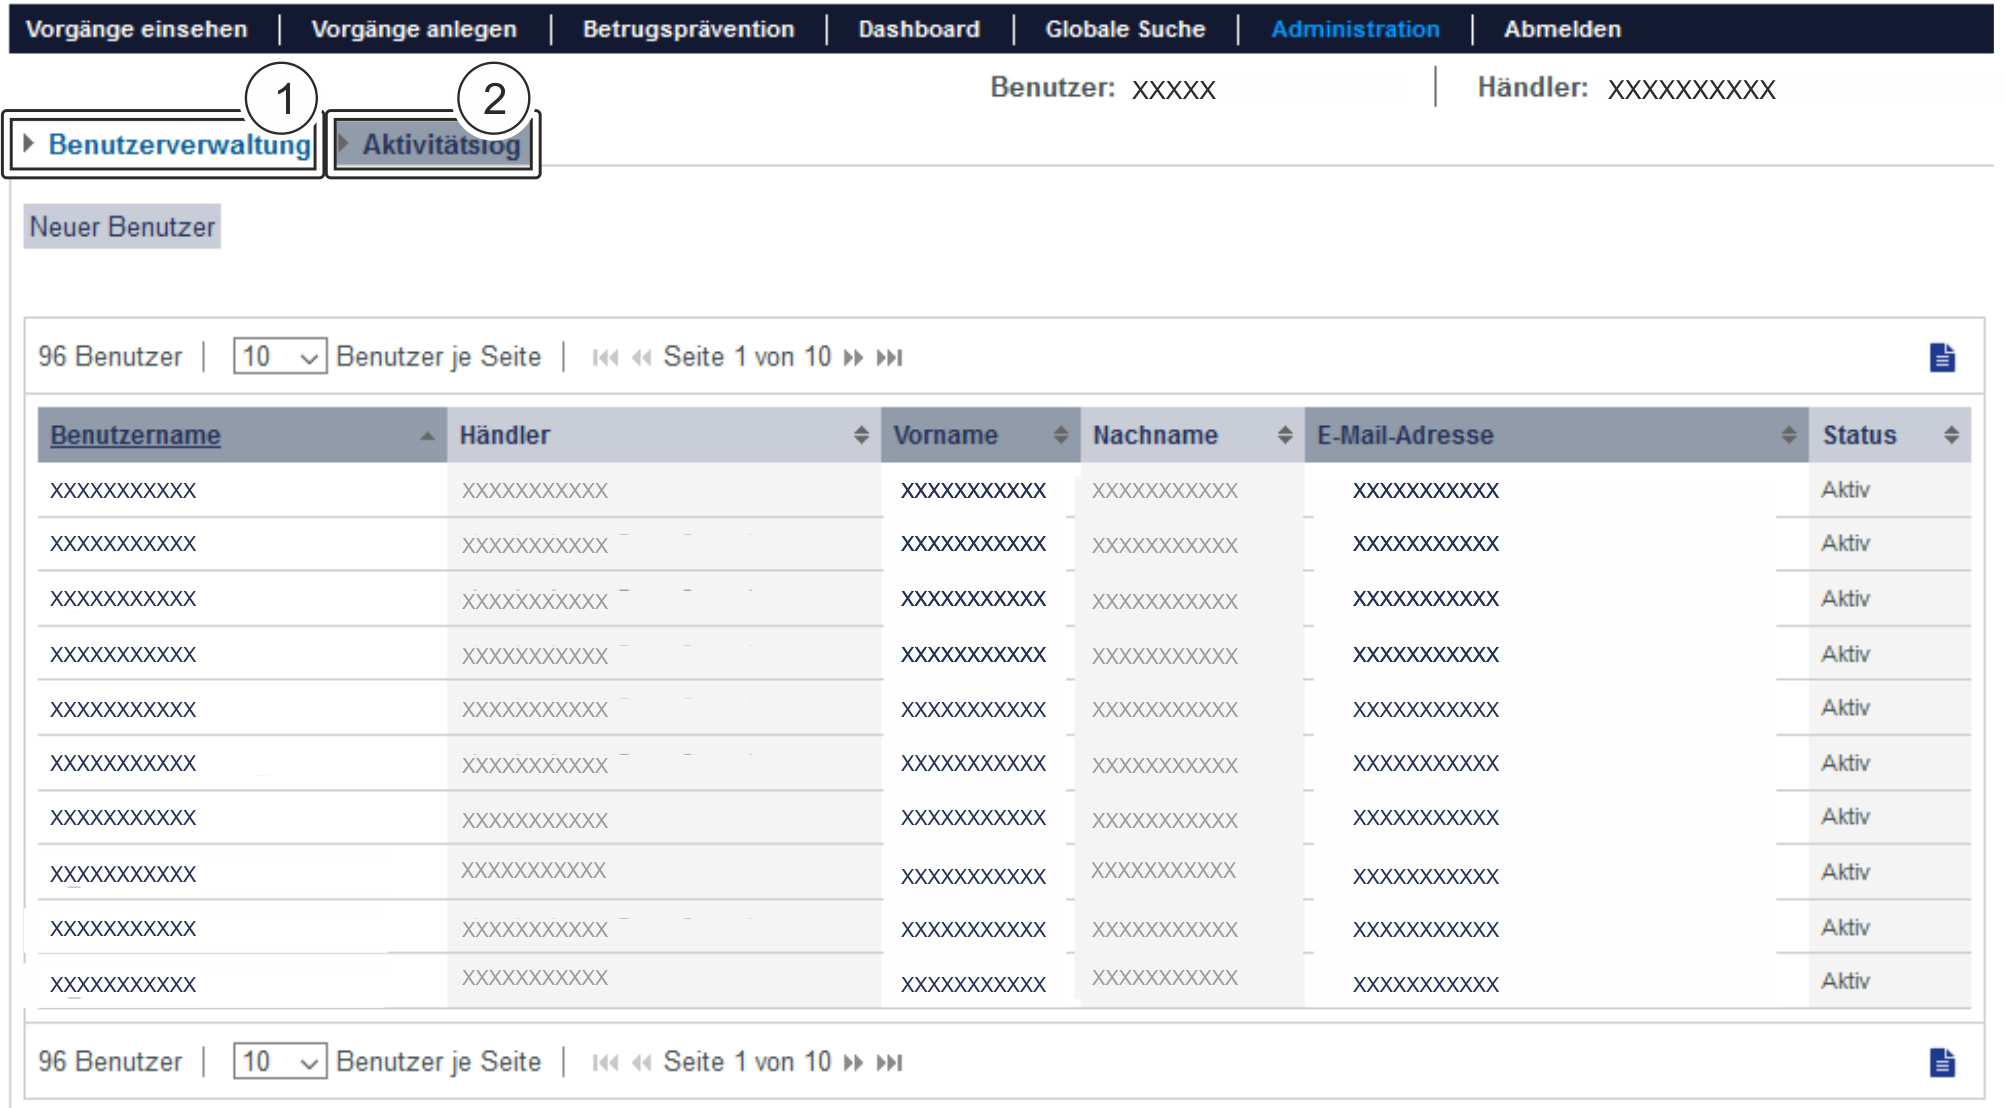Viewport: 2005px width, 1108px height.
Task: Export user list via bottom document icon
Action: [1941, 1062]
